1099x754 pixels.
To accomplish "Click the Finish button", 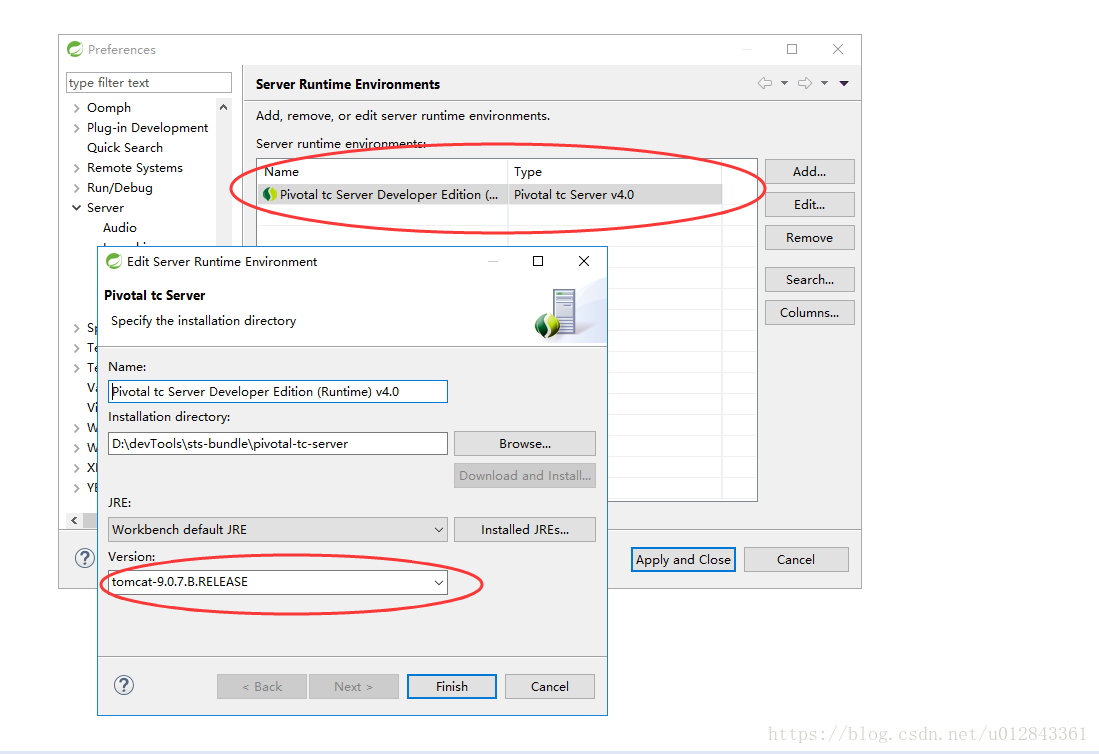I will click(x=452, y=687).
